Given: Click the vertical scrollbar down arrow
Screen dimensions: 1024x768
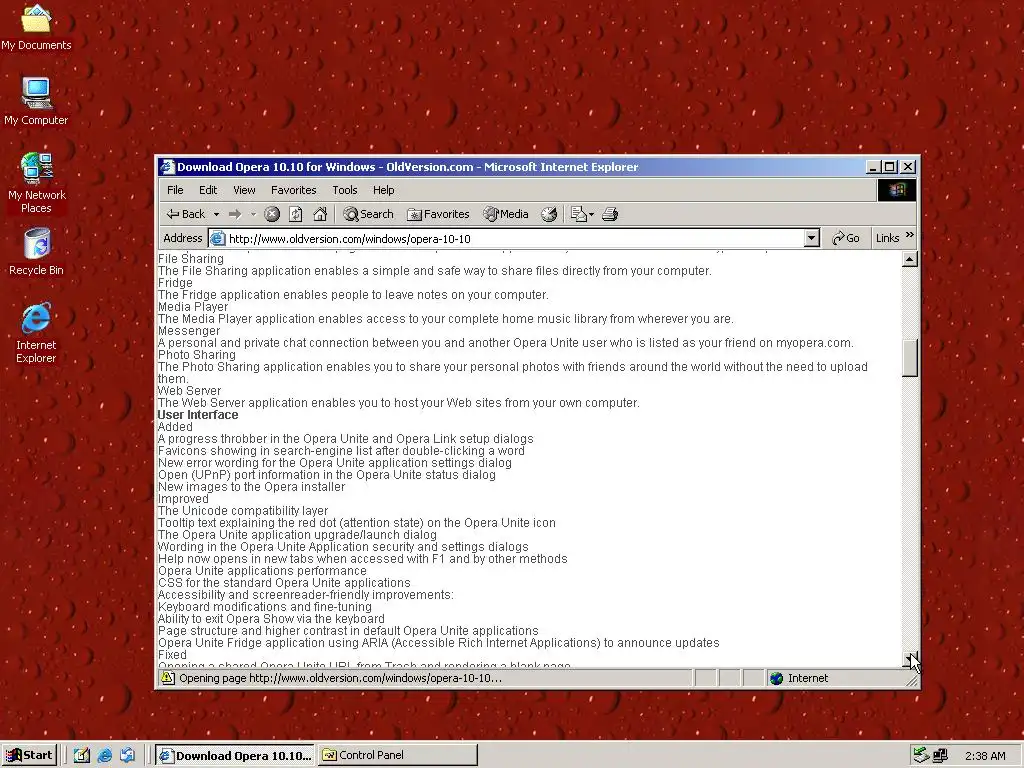Looking at the screenshot, I should click(x=910, y=659).
